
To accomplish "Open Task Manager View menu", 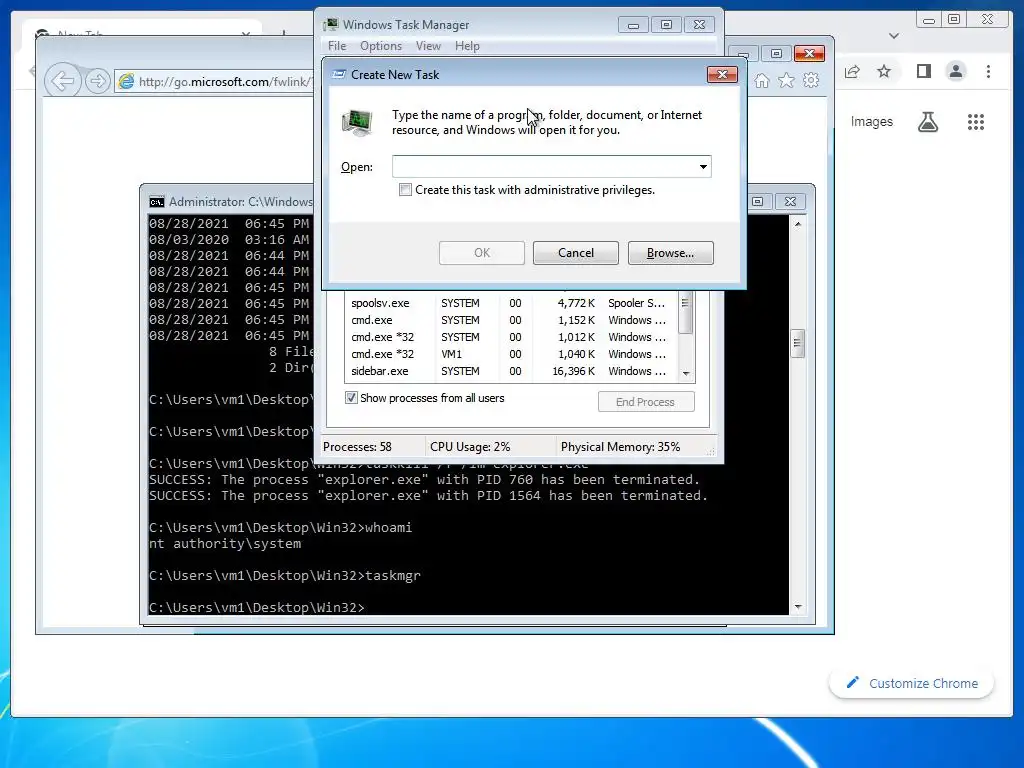I will point(428,46).
